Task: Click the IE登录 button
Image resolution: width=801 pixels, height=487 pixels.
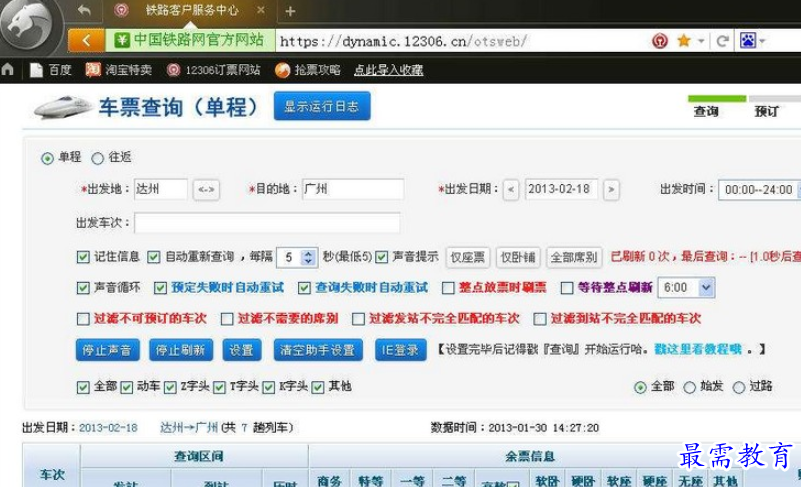Action: 400,350
